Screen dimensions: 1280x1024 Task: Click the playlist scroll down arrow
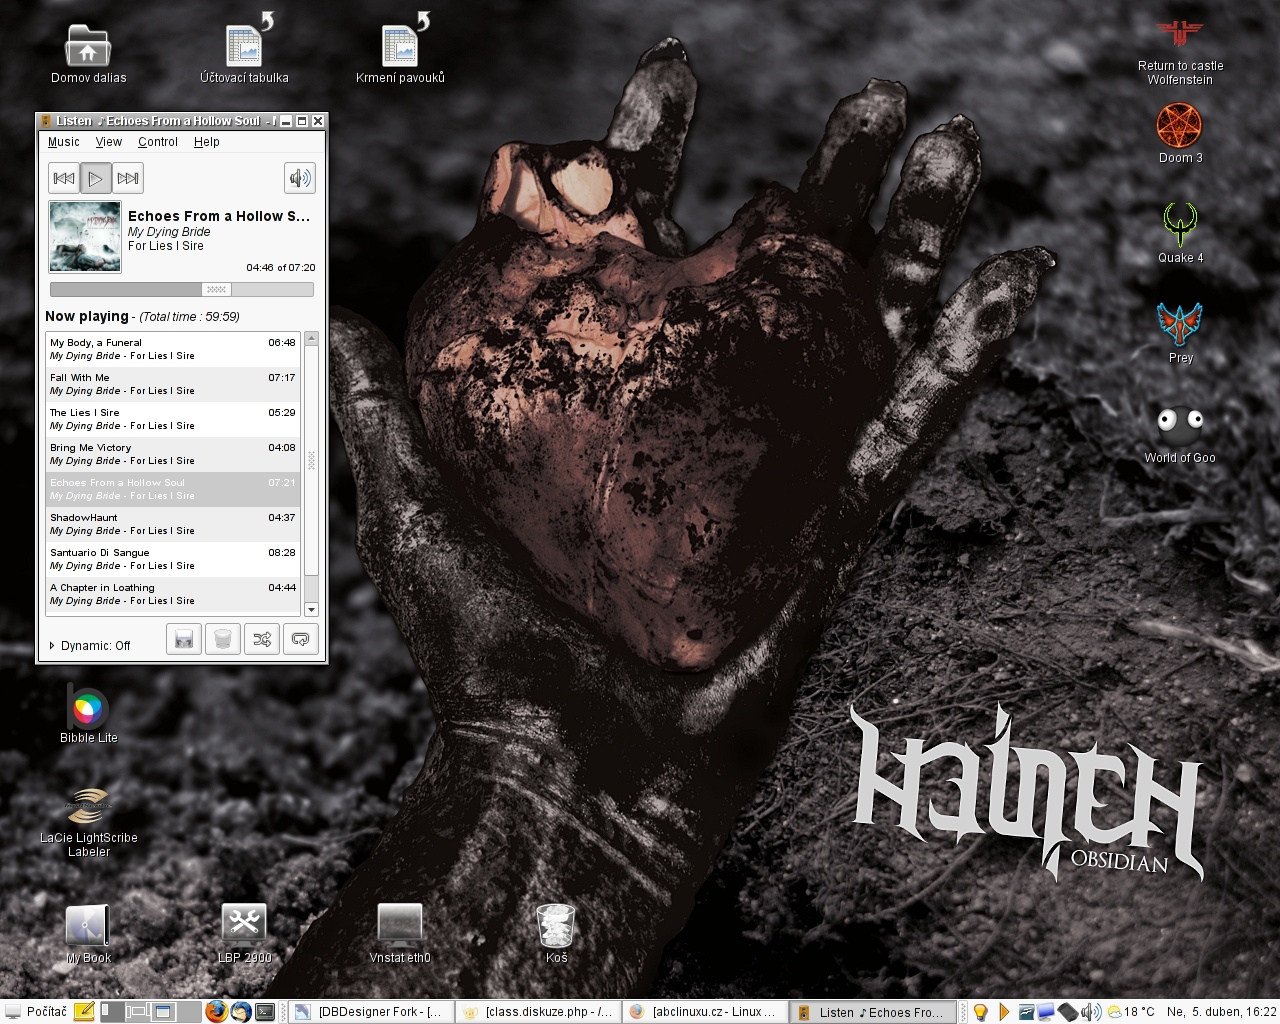tap(311, 609)
